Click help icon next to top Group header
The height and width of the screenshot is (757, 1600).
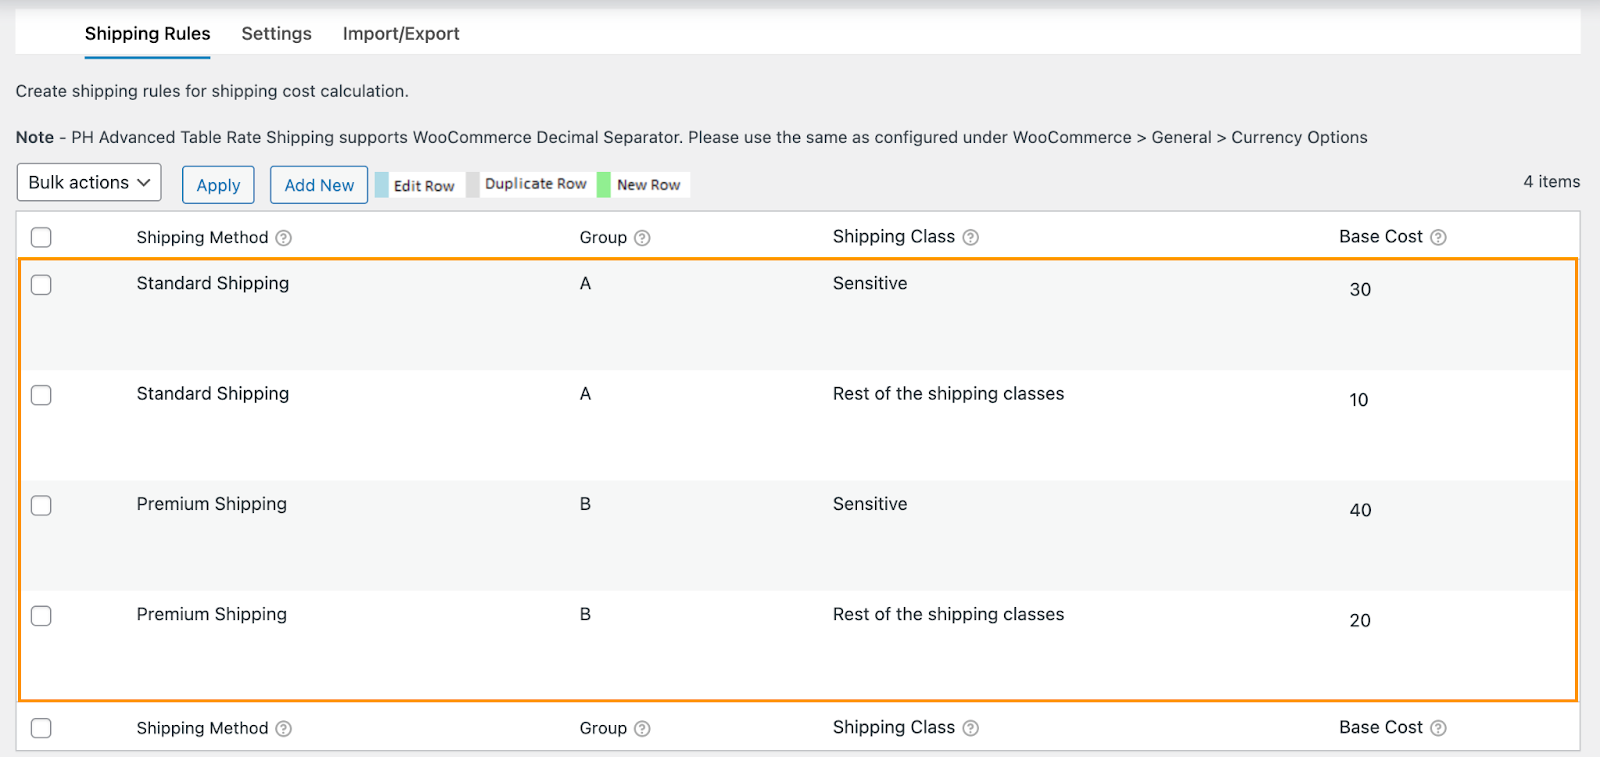click(x=642, y=238)
